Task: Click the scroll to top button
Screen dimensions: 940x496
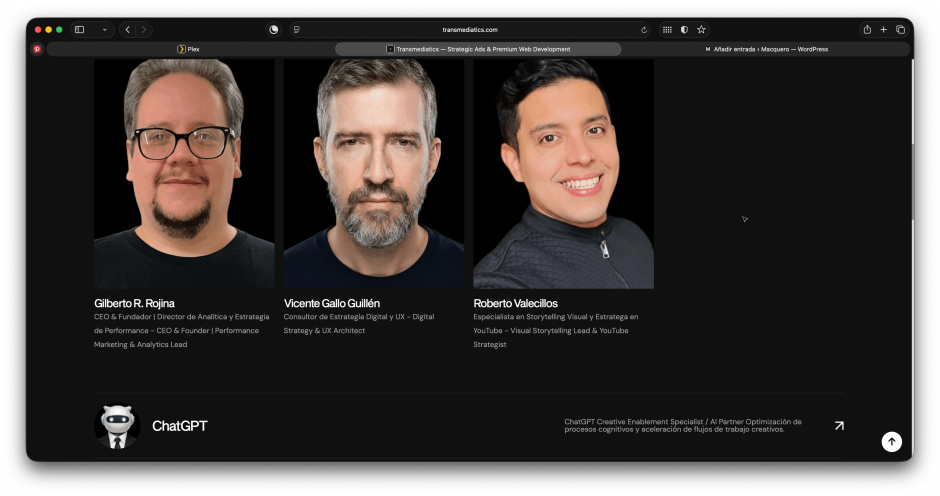Action: pos(891,442)
